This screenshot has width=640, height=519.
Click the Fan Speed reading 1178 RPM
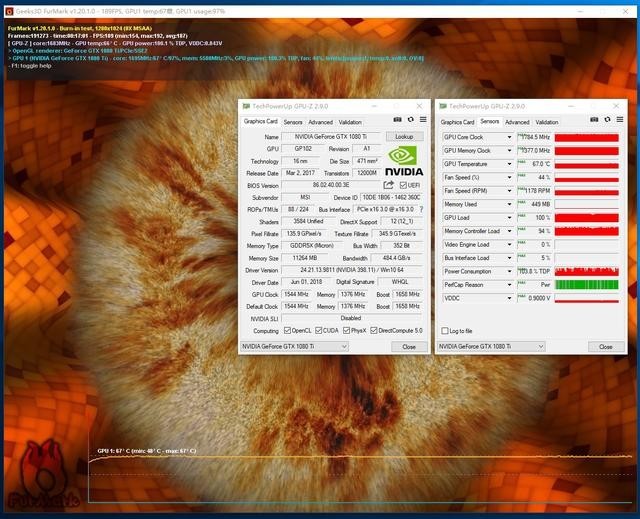pos(534,191)
